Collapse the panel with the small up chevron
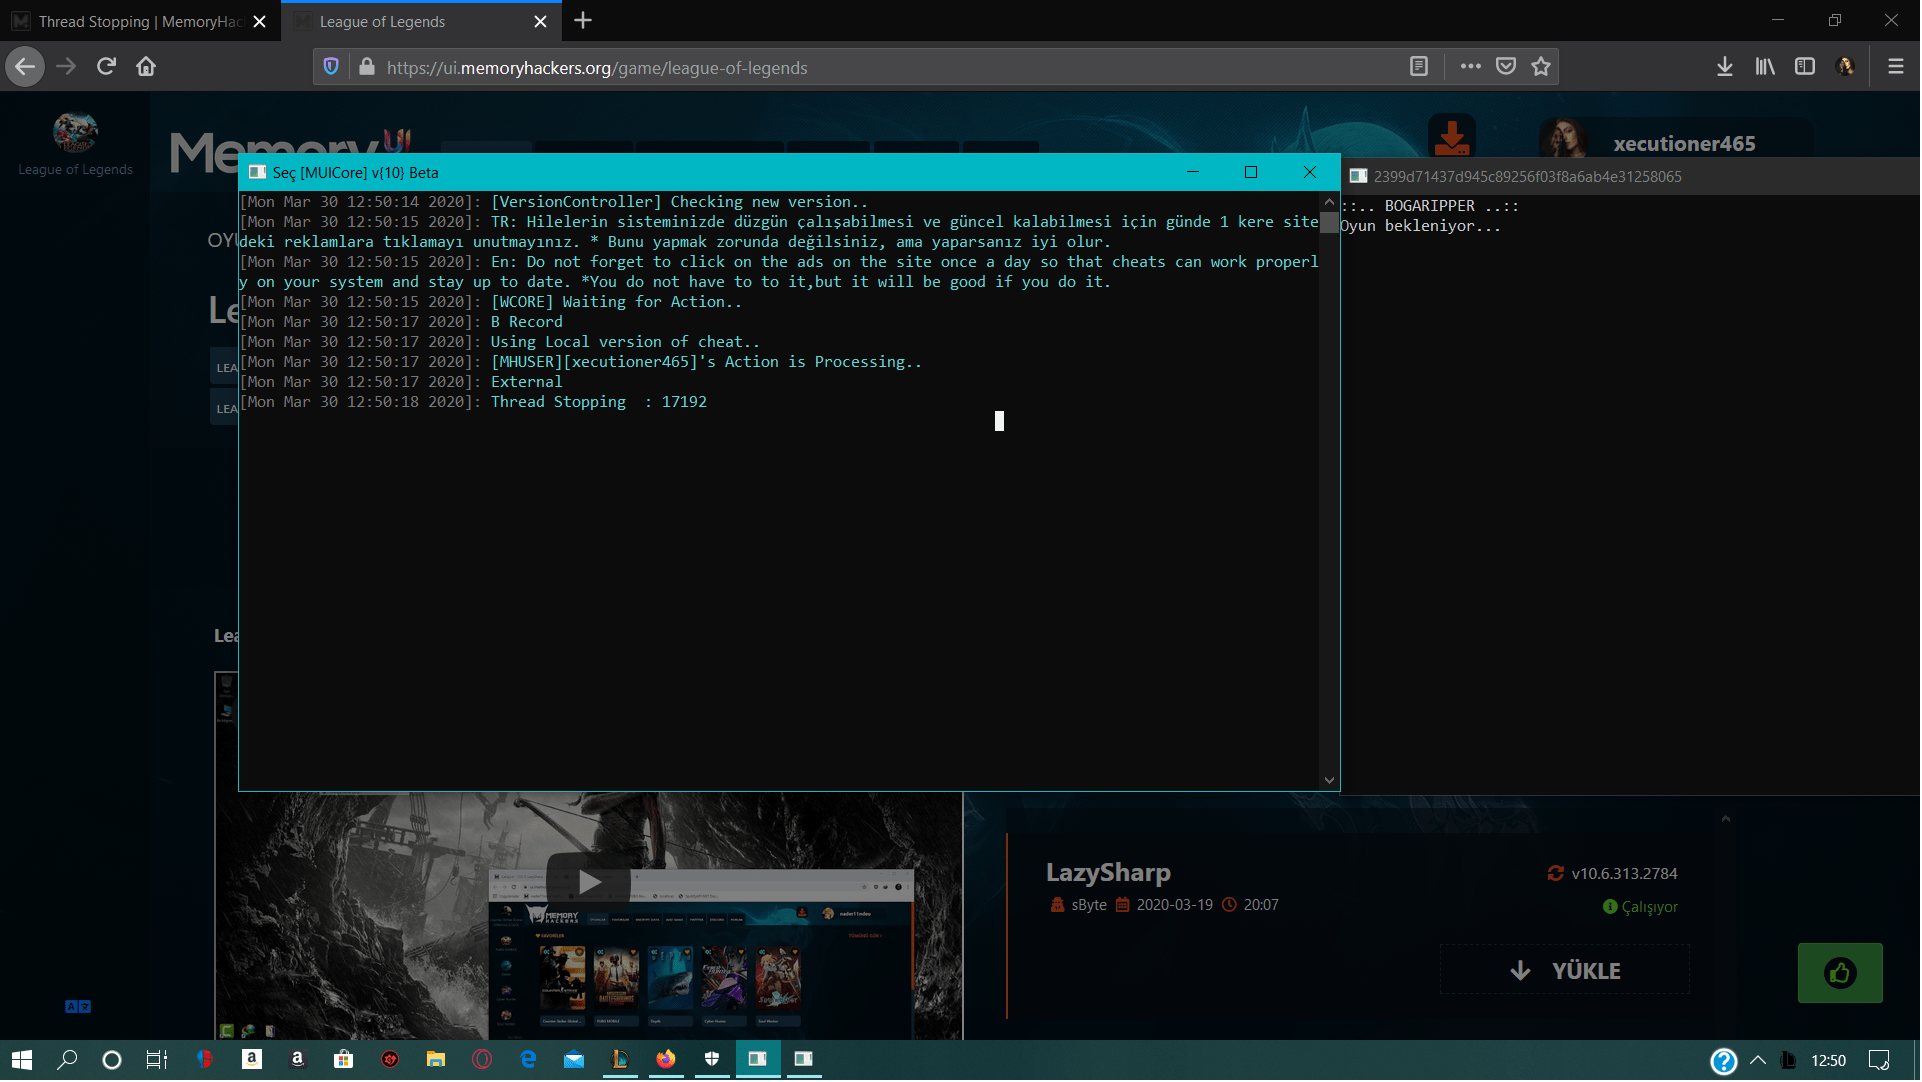This screenshot has height=1082, width=1922. click(1725, 819)
